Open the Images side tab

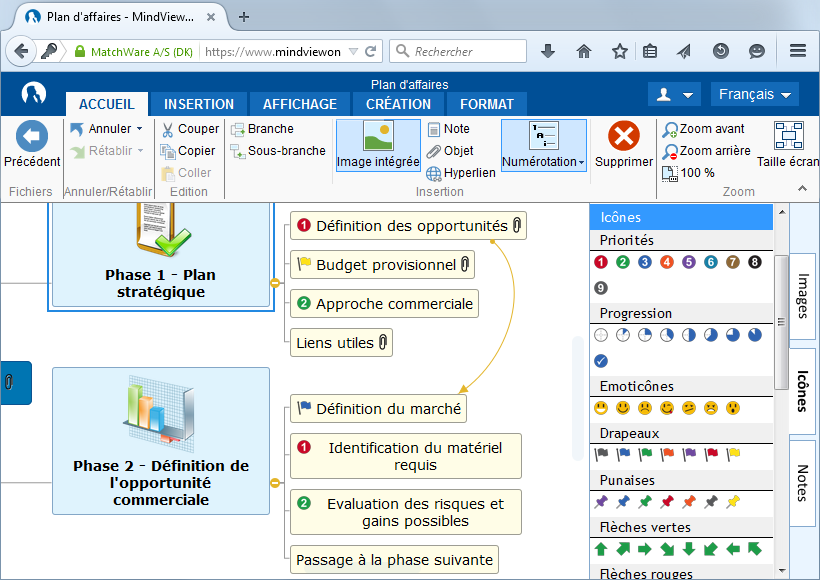point(802,297)
